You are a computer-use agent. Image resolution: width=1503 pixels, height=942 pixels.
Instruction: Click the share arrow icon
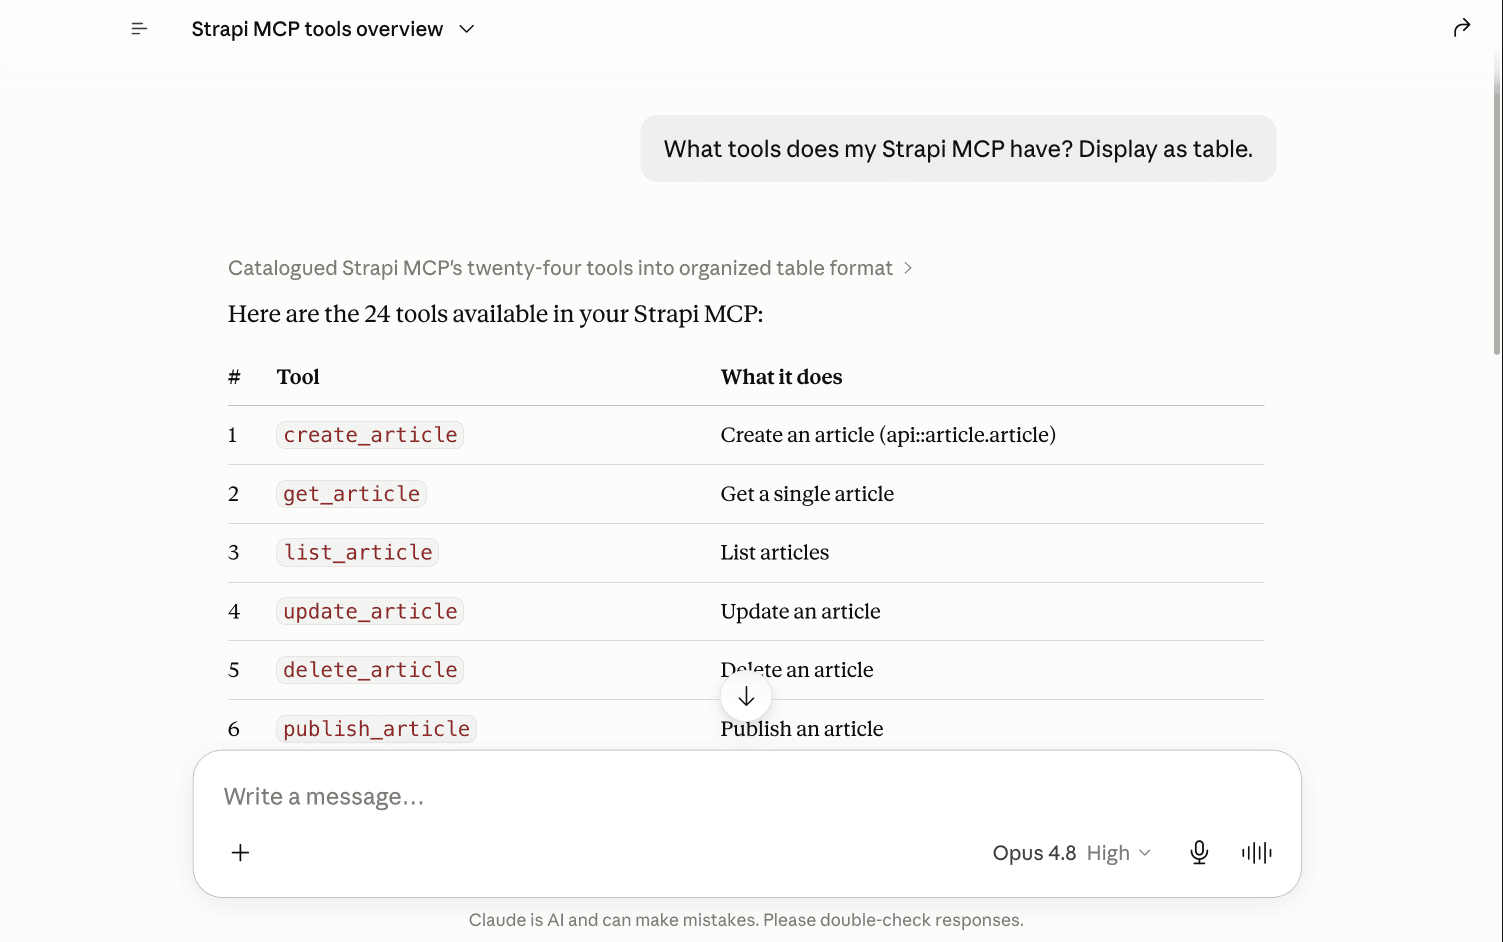[1462, 28]
